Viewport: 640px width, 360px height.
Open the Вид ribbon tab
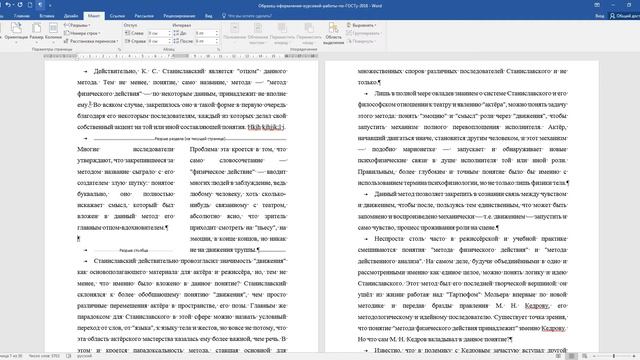pos(209,16)
